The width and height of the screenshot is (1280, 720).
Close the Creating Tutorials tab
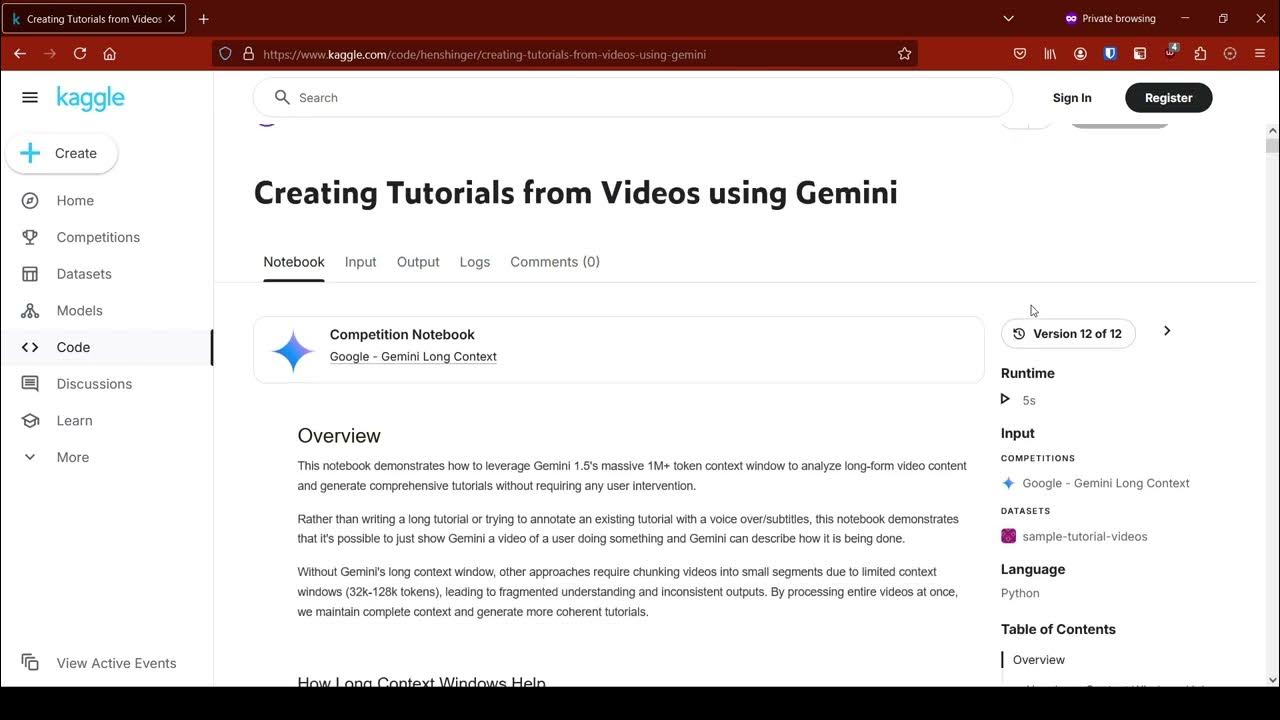point(172,19)
